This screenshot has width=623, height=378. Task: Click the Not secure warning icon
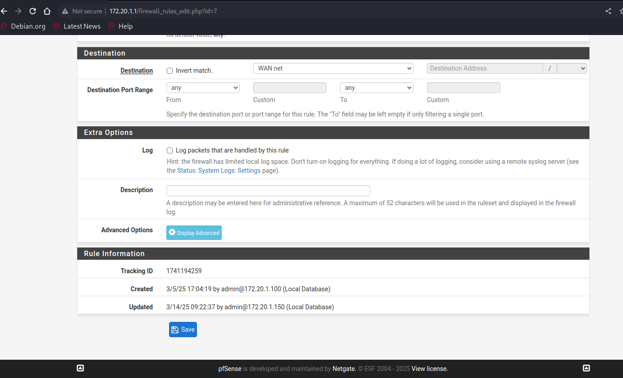pos(65,11)
